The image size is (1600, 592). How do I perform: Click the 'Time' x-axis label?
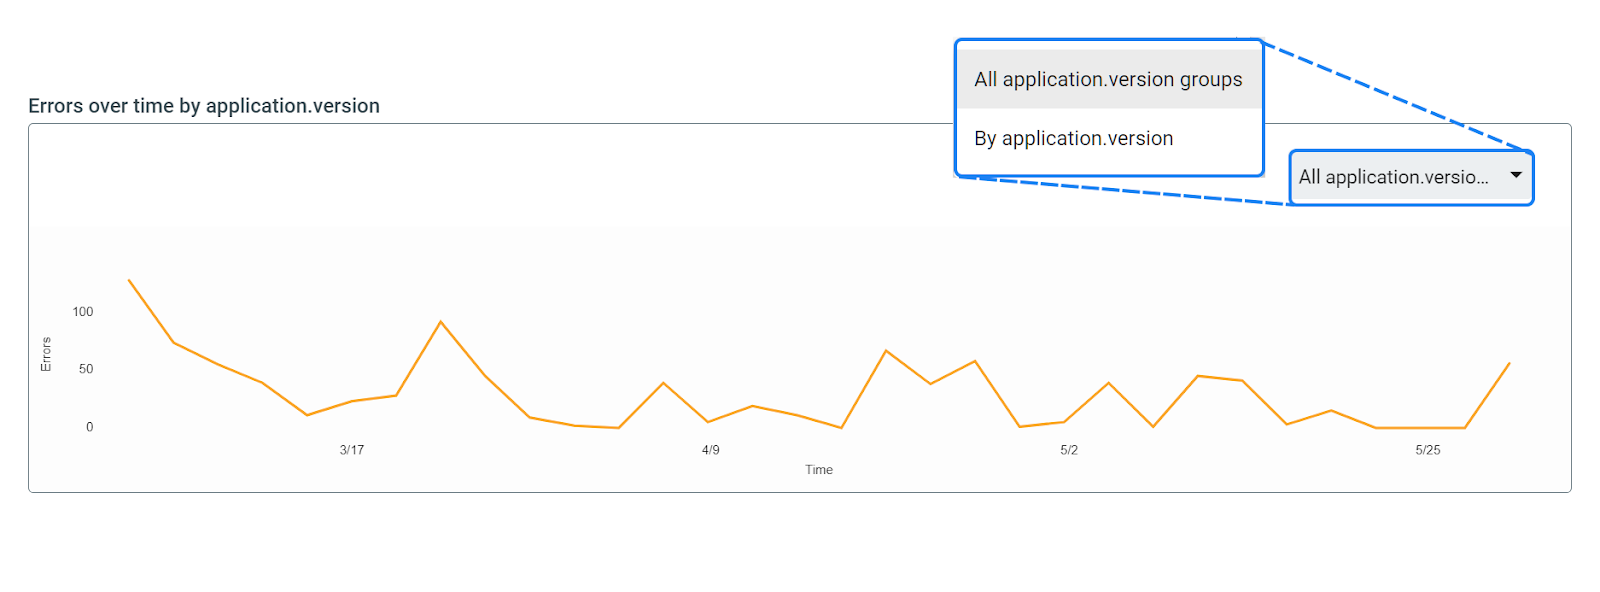tap(818, 470)
